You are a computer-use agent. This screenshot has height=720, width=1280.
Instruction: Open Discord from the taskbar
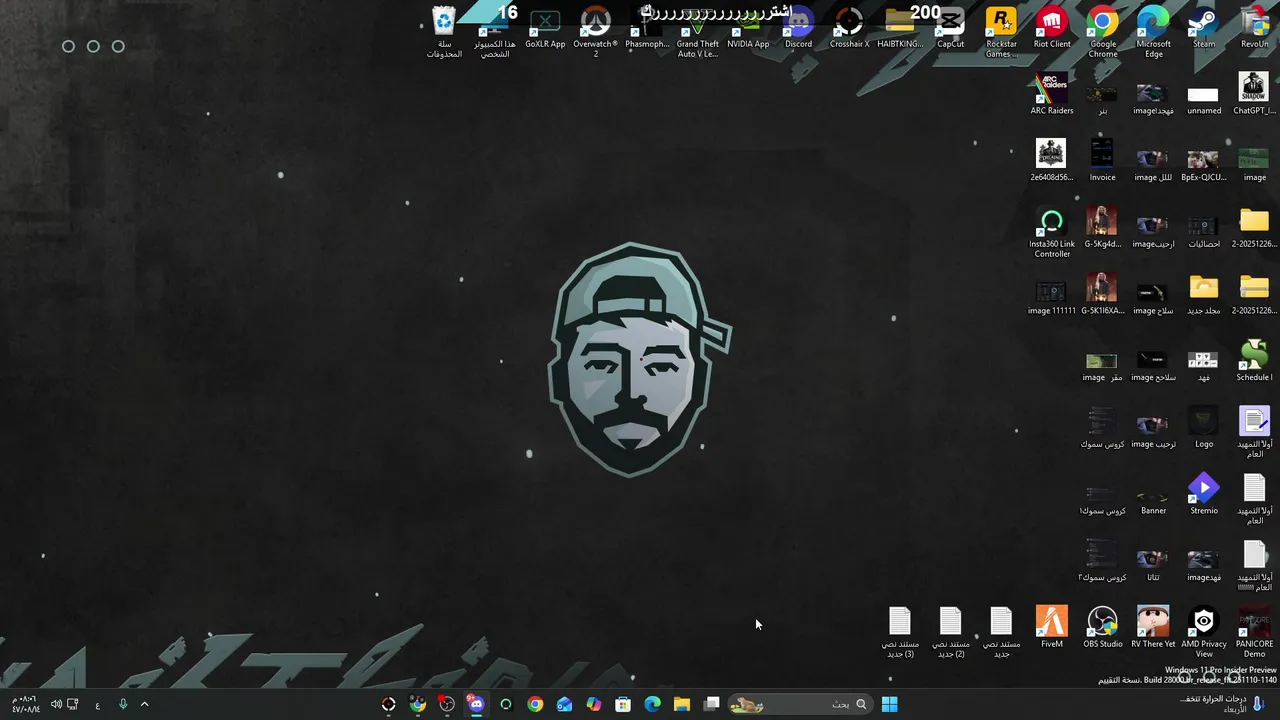(476, 704)
